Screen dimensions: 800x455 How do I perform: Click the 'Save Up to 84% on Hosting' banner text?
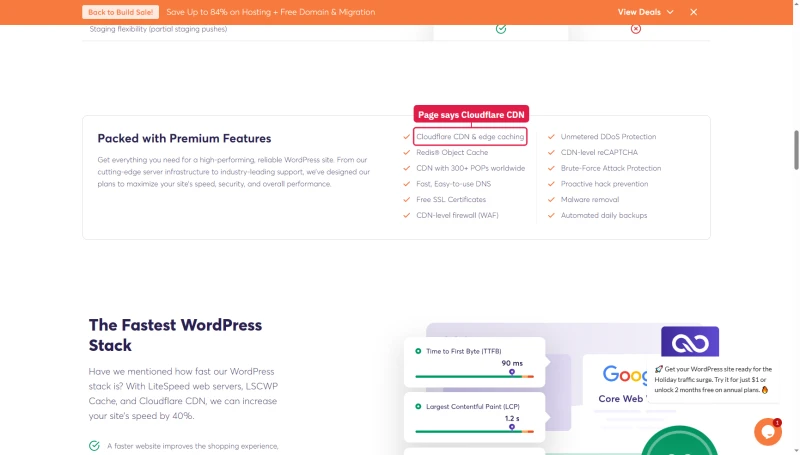point(270,12)
